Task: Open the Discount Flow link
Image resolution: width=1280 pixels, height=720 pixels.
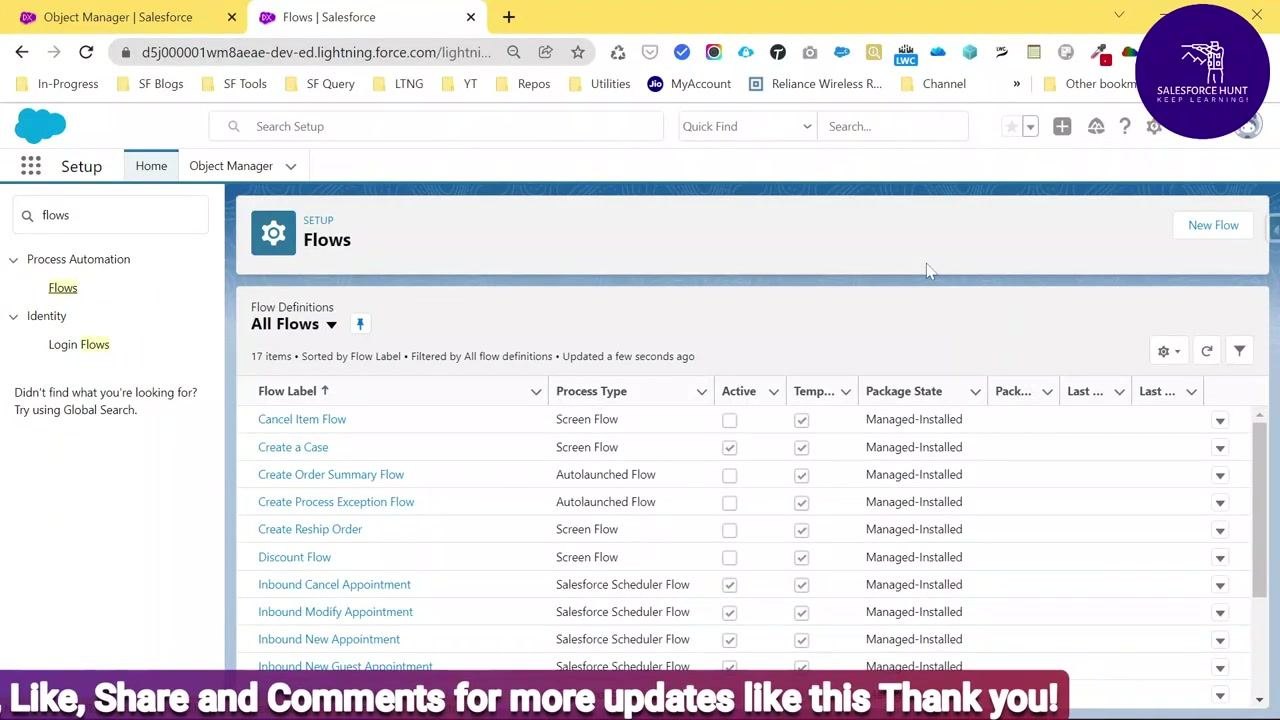Action: click(294, 557)
